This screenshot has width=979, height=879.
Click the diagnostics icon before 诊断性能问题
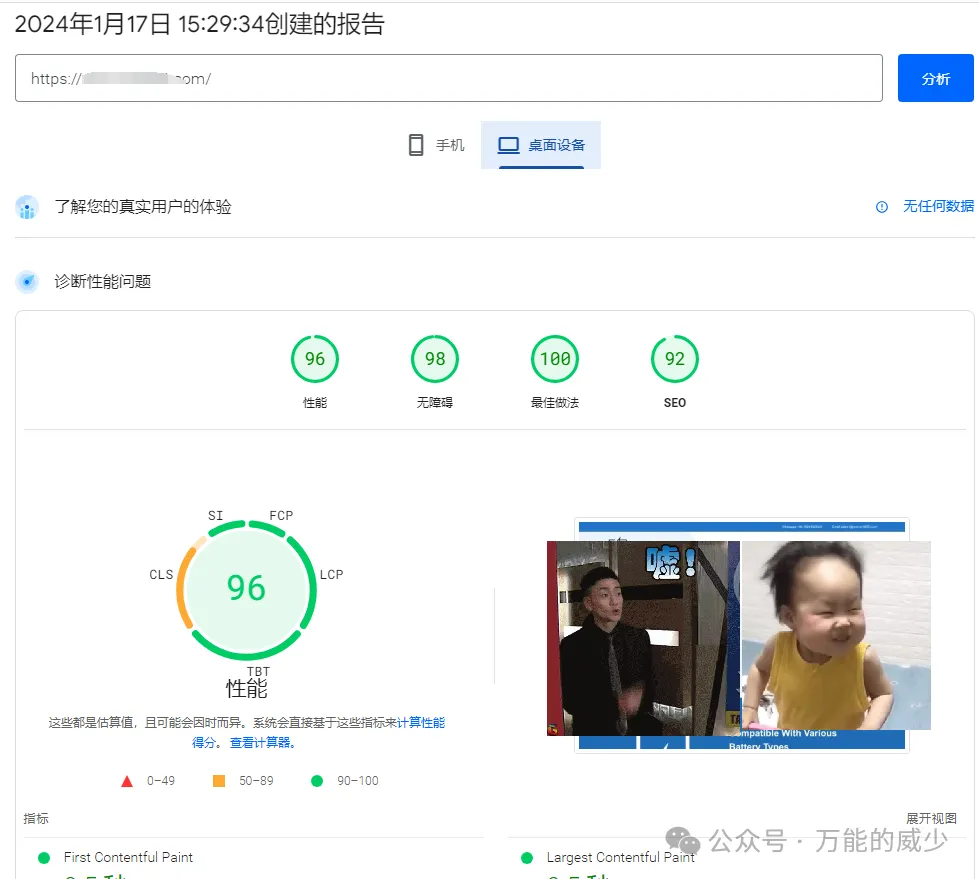27,281
